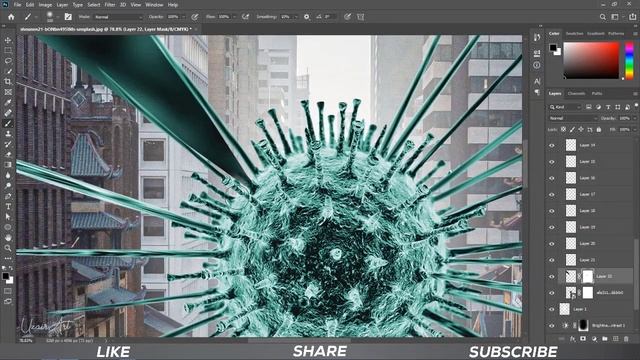Image resolution: width=640 pixels, height=360 pixels.
Task: Click foreground color in left toolbar
Action: click(x=5, y=276)
